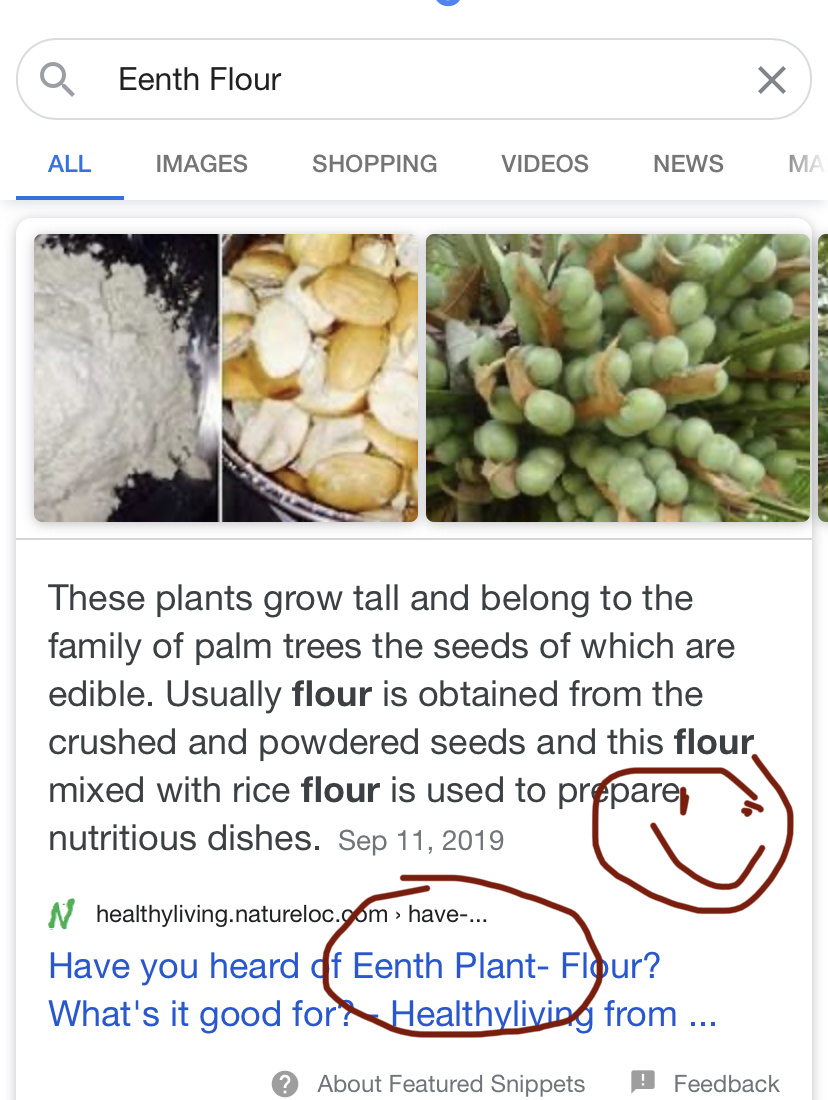Open About Featured Snippets
The height and width of the screenshot is (1100, 828).
[450, 1083]
